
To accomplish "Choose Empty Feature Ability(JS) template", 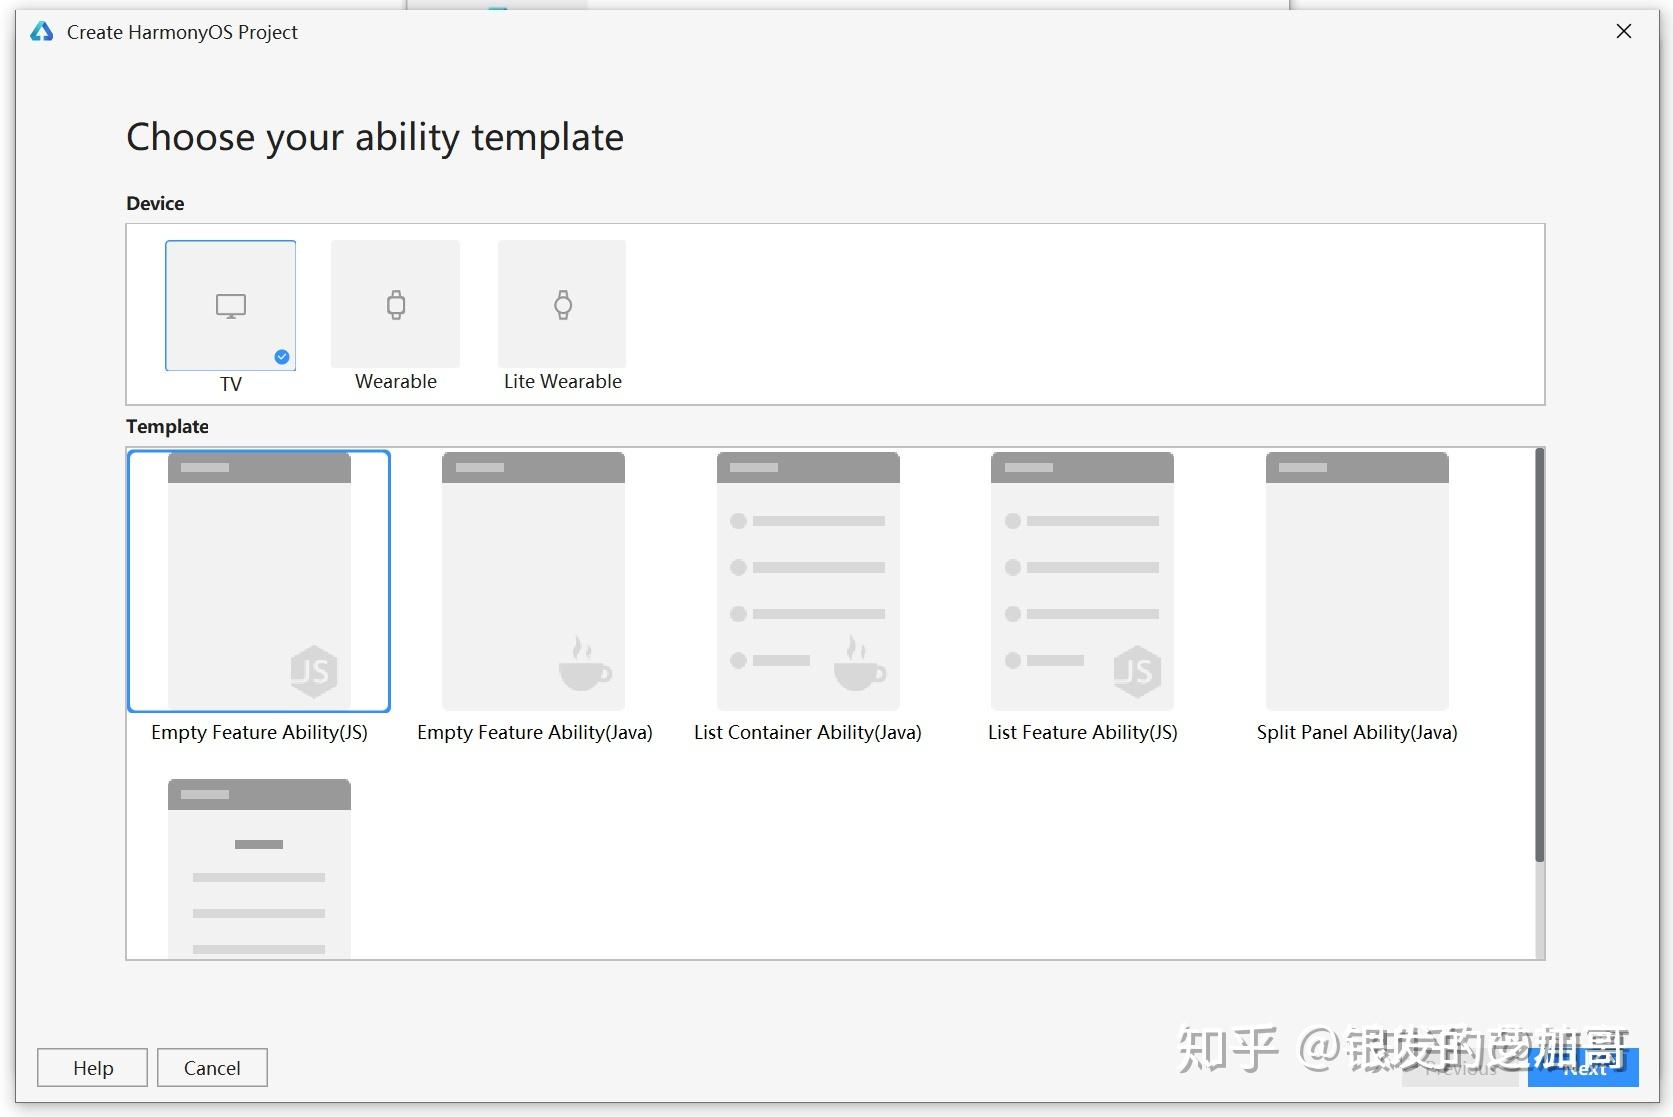I will click(259, 581).
